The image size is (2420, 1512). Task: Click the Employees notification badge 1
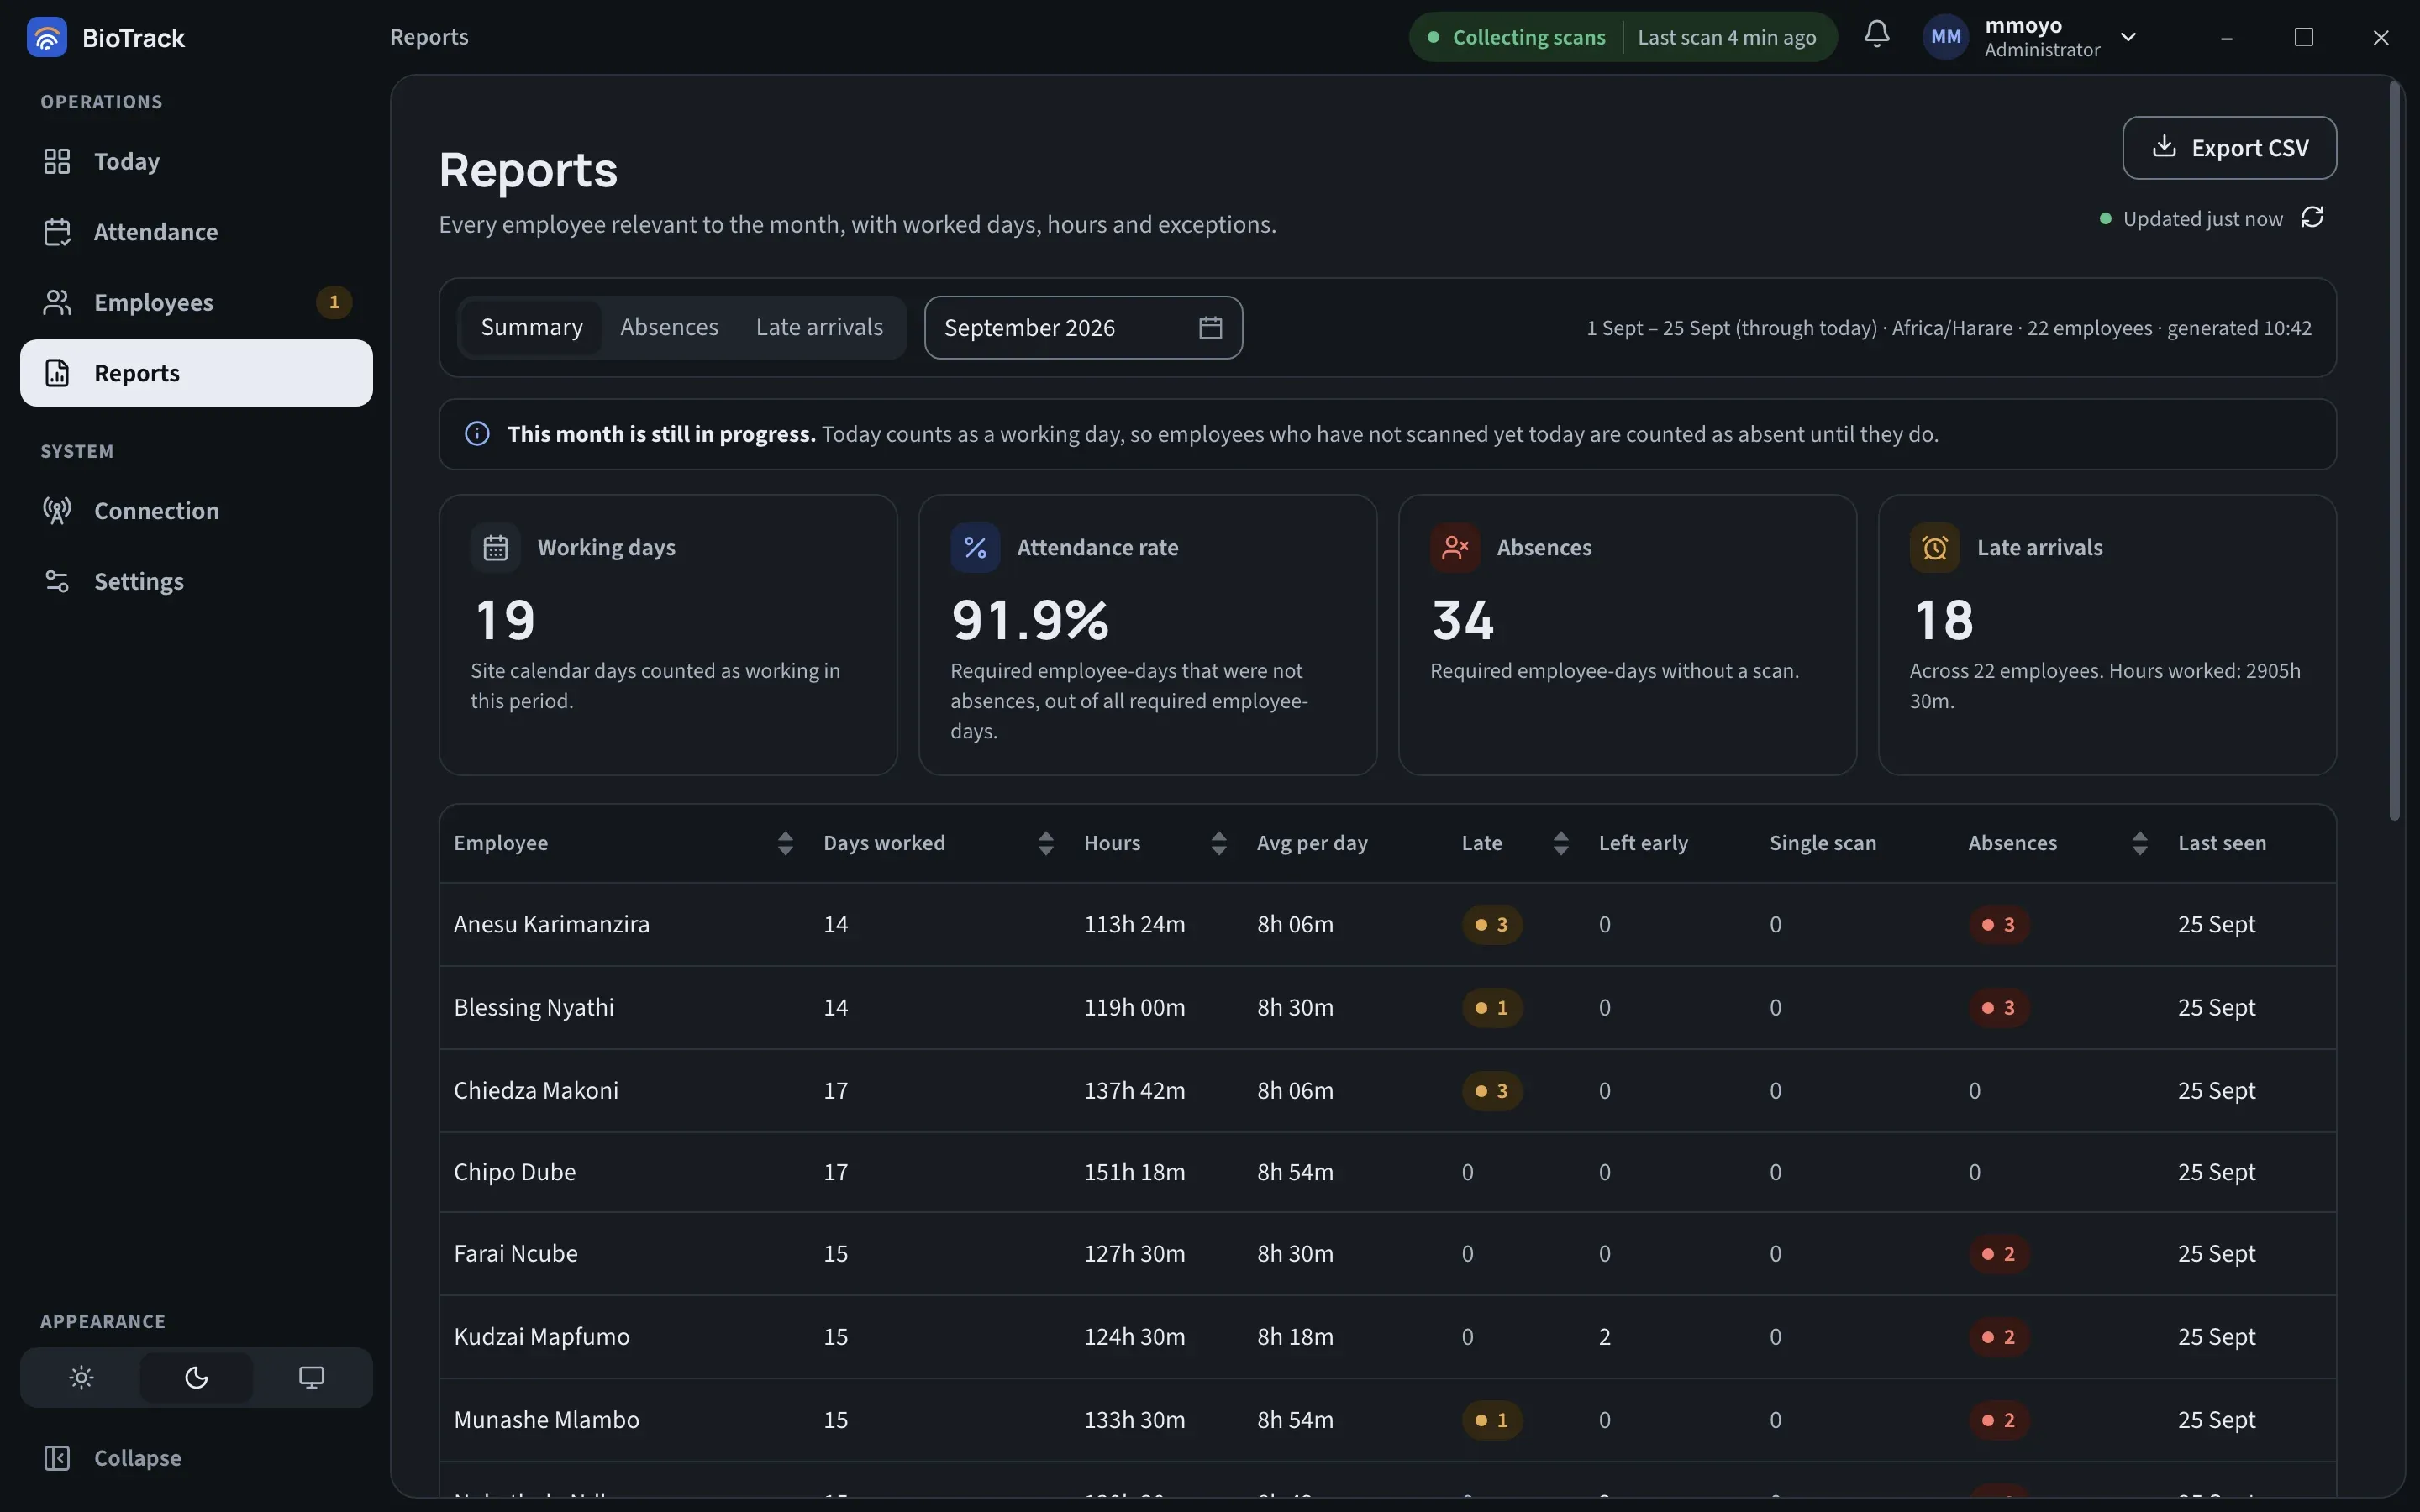click(334, 302)
